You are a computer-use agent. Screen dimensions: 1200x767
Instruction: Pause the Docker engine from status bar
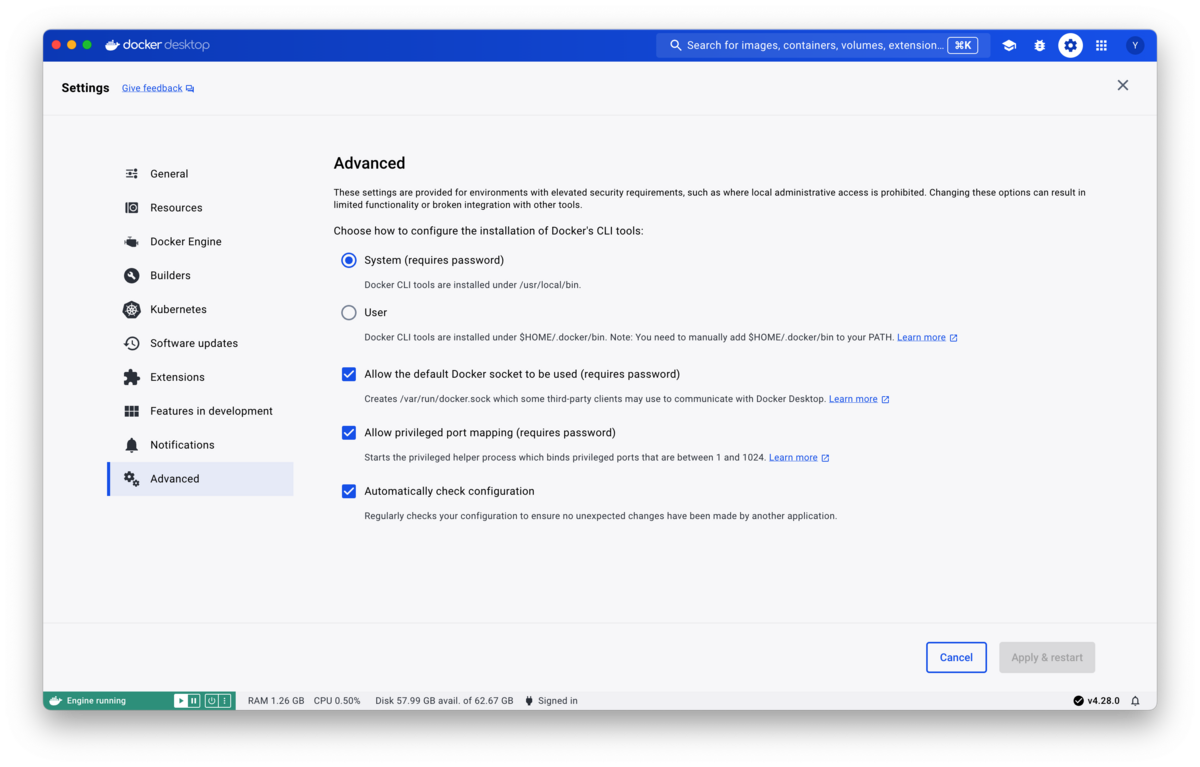(194, 701)
